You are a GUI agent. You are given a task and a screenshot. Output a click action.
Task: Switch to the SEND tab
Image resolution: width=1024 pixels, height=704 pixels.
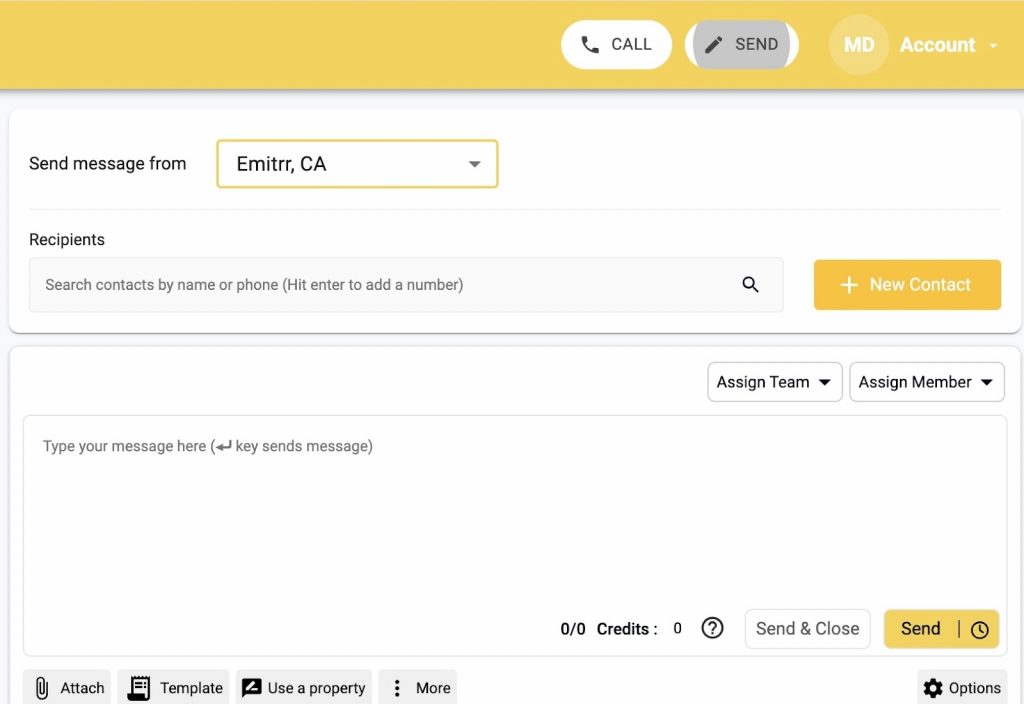click(740, 44)
